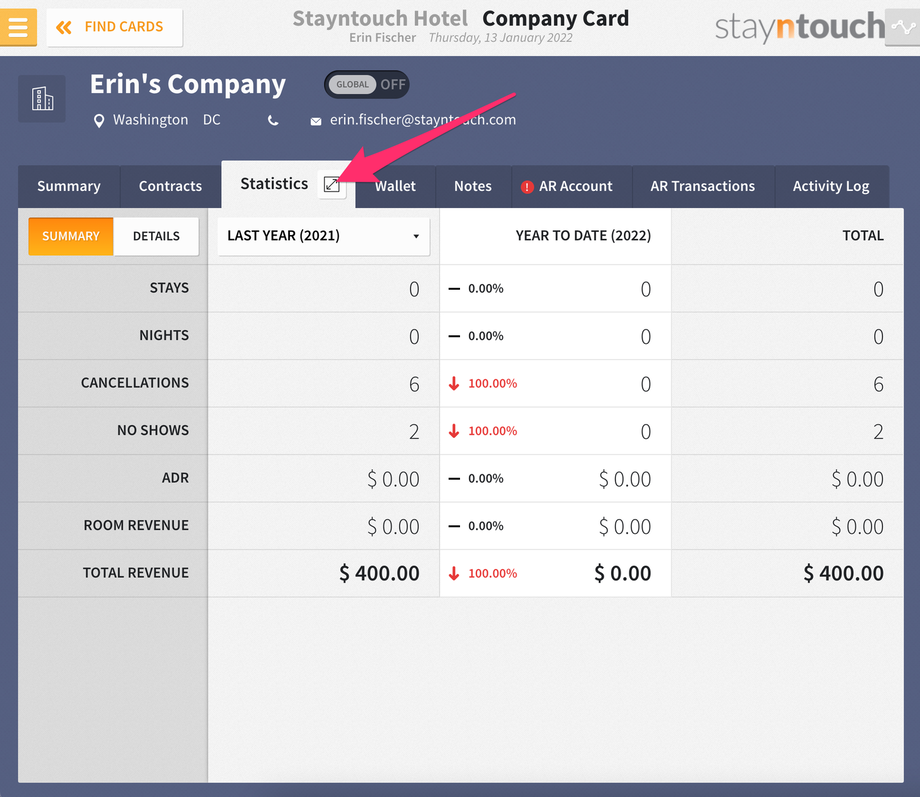The width and height of the screenshot is (920, 797).
Task: Open the Wallet tab
Action: click(x=395, y=186)
